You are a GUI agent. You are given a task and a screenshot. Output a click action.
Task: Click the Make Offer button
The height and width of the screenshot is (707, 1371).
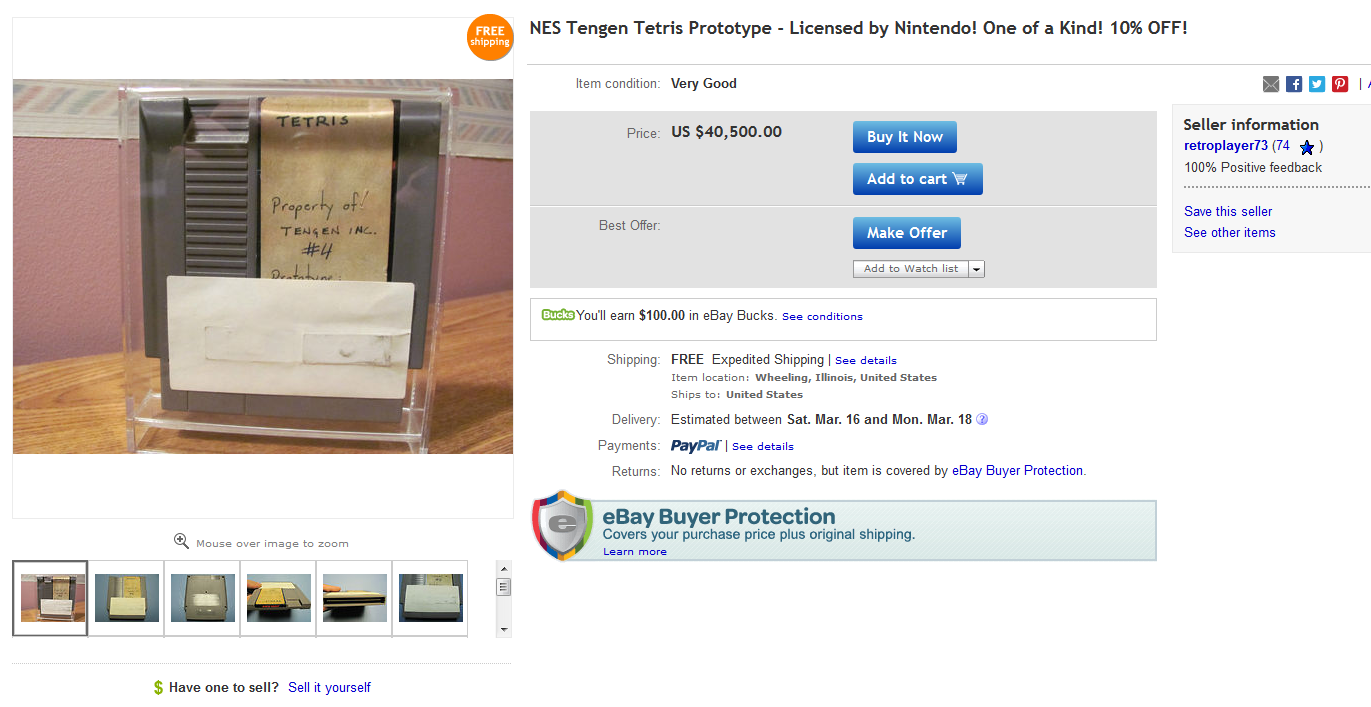click(907, 233)
